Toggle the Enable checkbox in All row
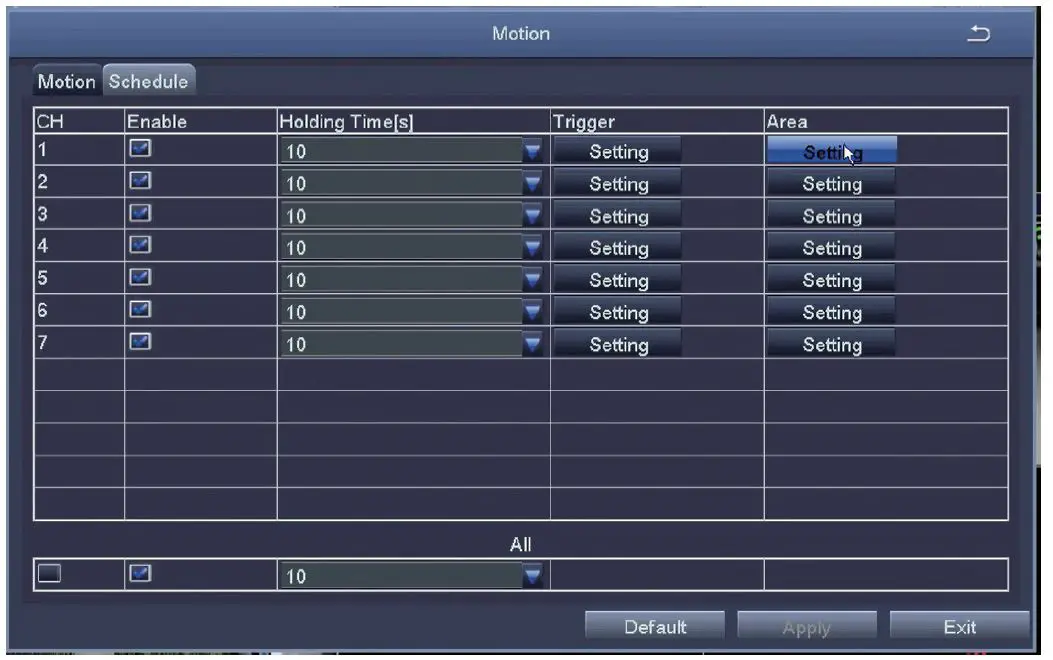1053x660 pixels. click(140, 573)
